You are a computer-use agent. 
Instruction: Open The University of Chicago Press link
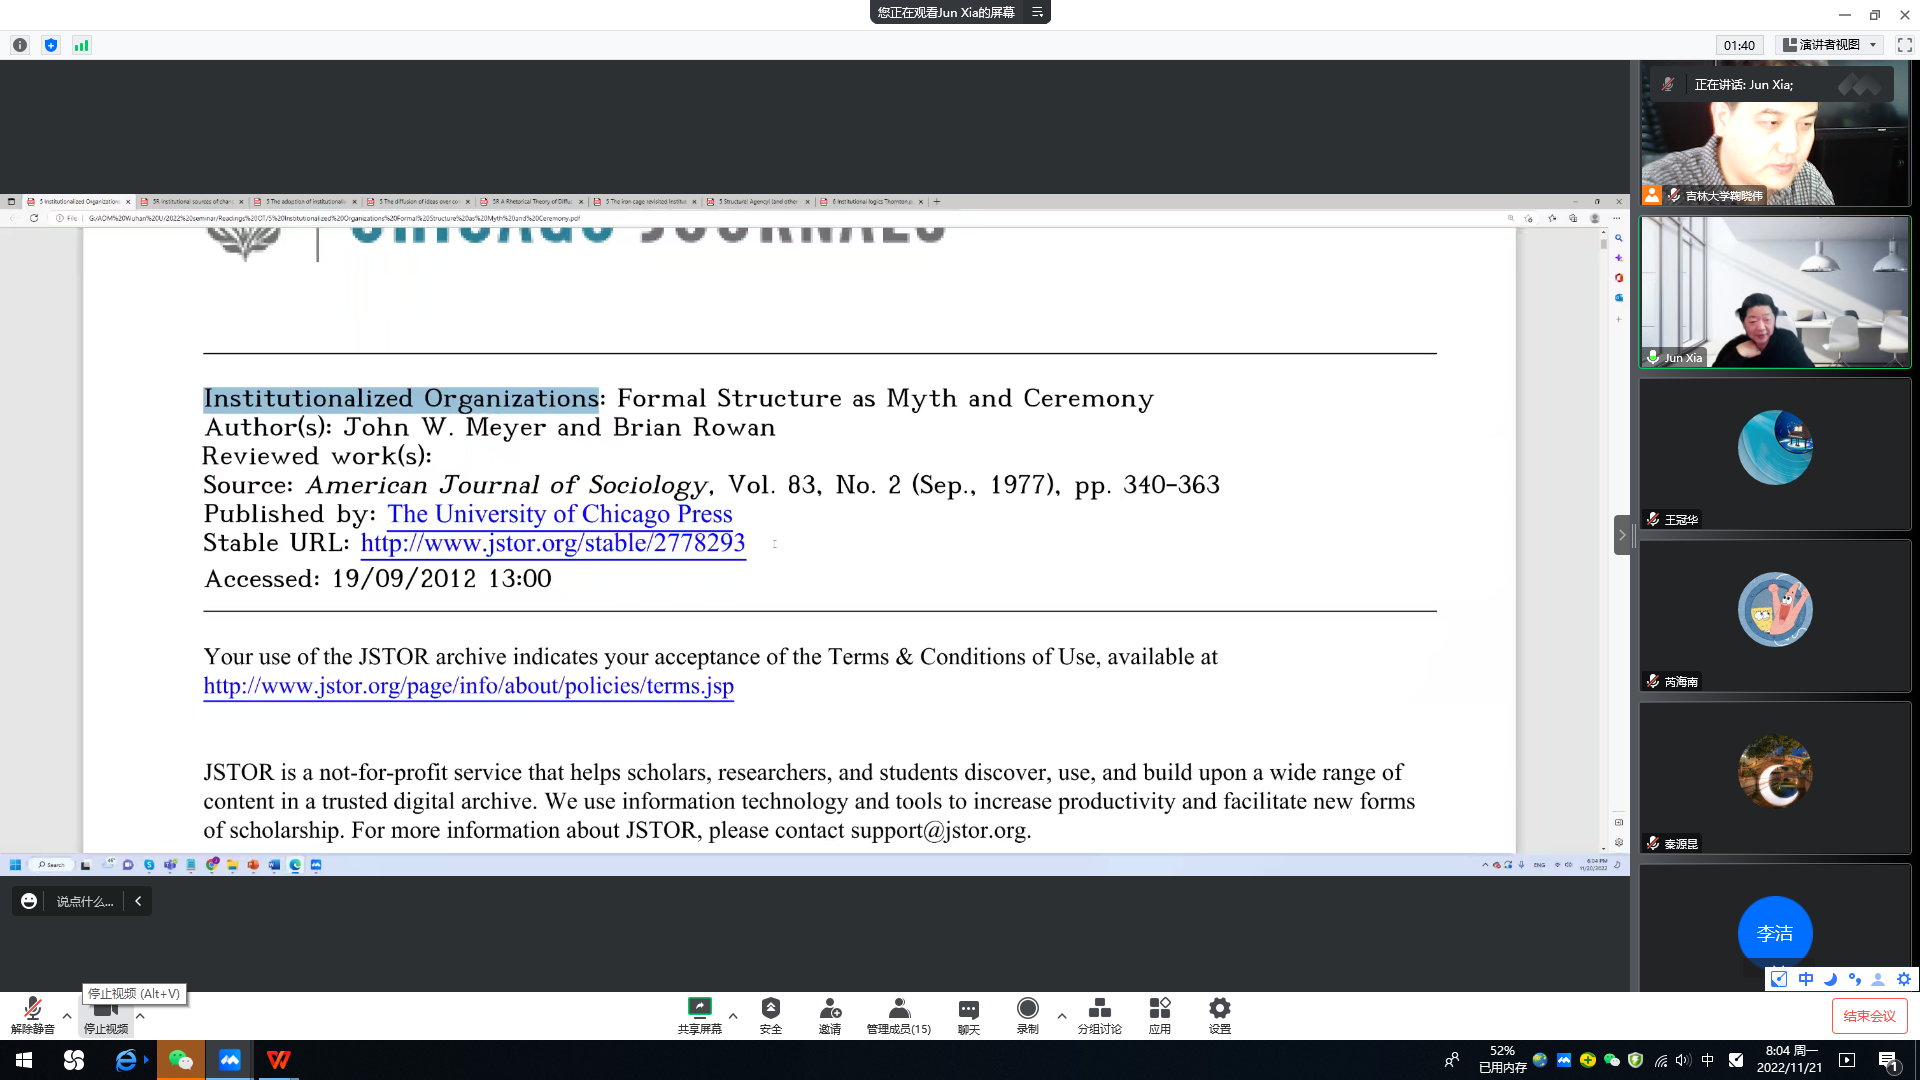(x=559, y=514)
